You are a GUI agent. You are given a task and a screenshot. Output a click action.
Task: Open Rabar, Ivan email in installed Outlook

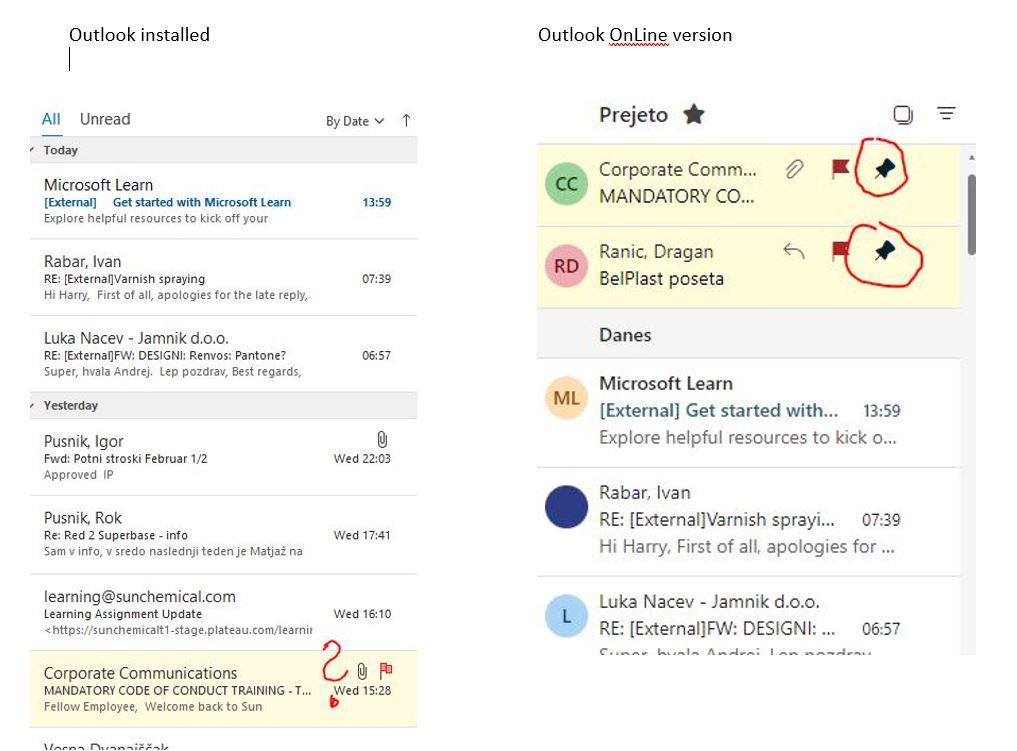[x=223, y=278]
